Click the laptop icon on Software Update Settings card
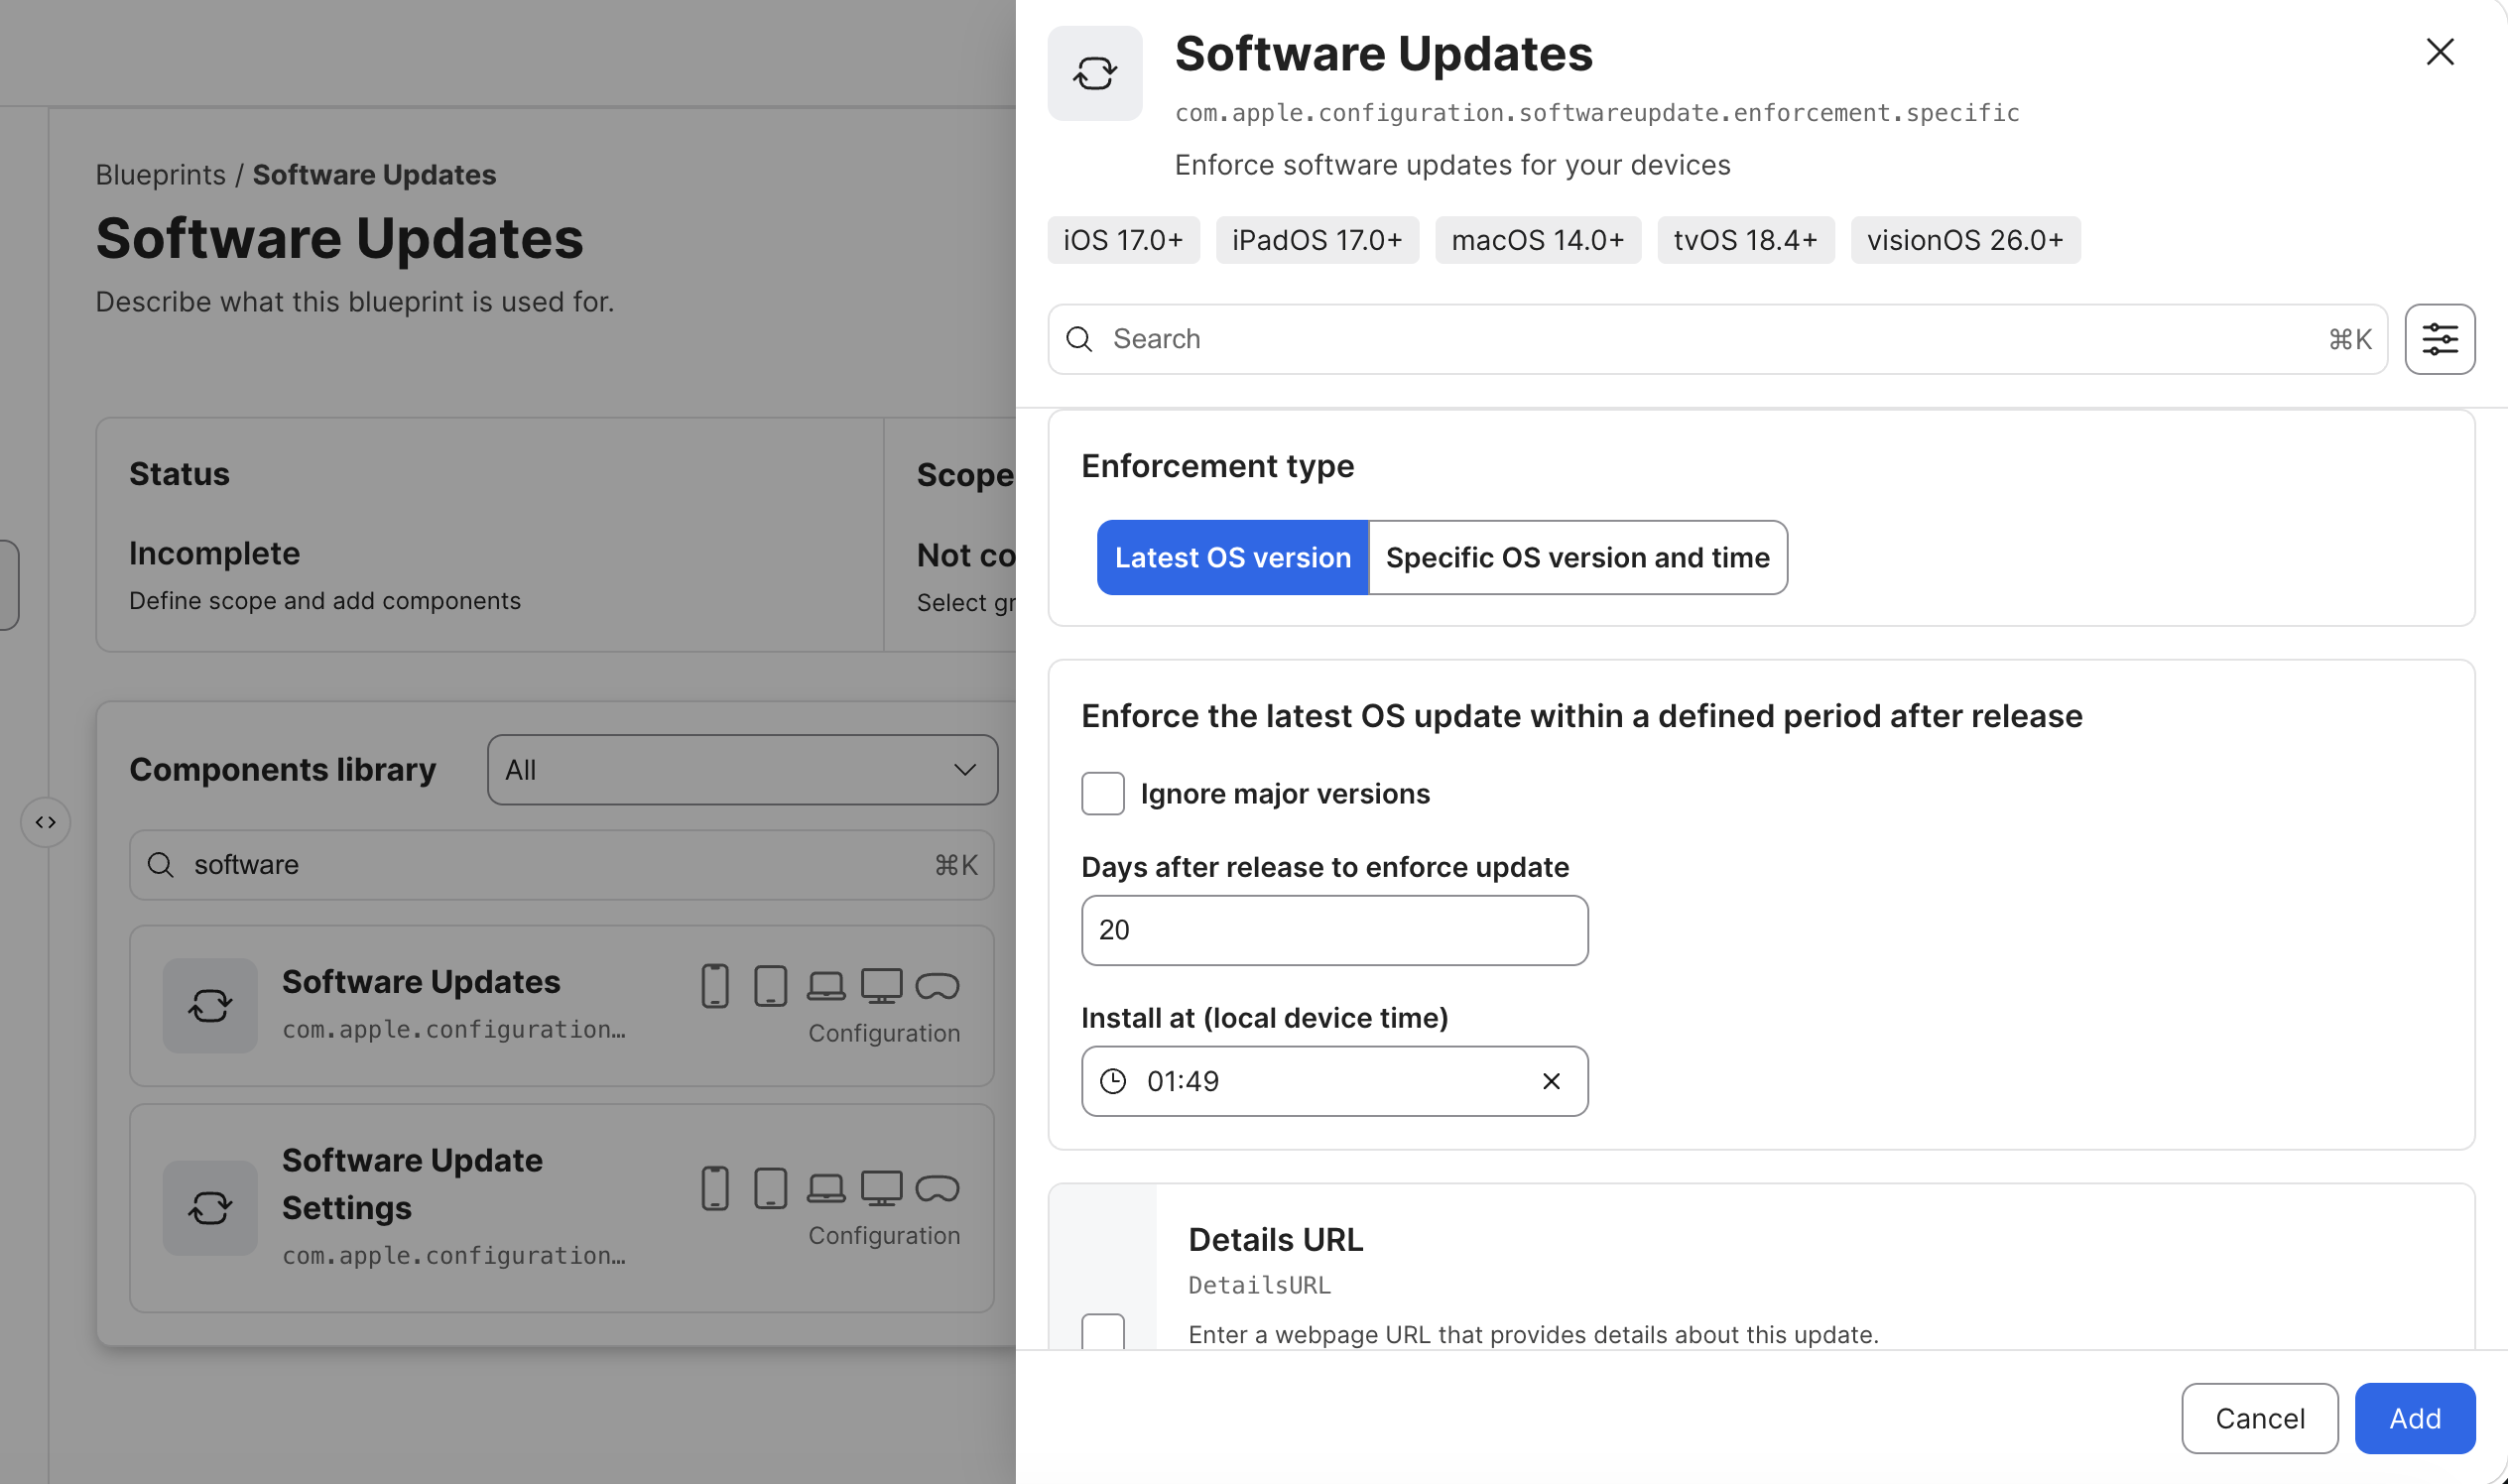The width and height of the screenshot is (2508, 1484). (x=826, y=1188)
